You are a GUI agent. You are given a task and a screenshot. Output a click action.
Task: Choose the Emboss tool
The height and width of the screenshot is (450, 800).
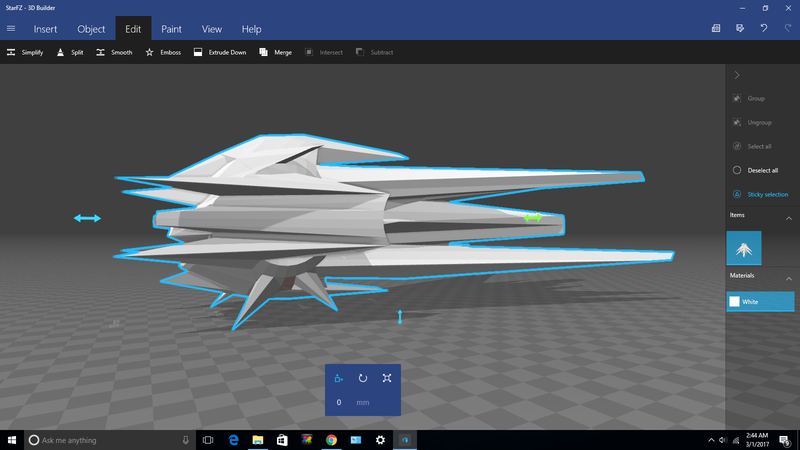163,52
